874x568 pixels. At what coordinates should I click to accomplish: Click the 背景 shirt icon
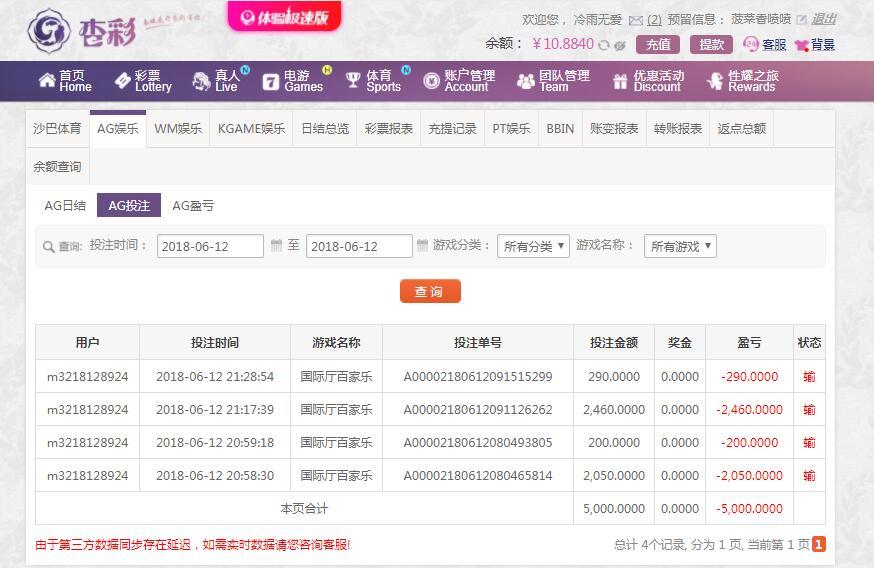801,45
